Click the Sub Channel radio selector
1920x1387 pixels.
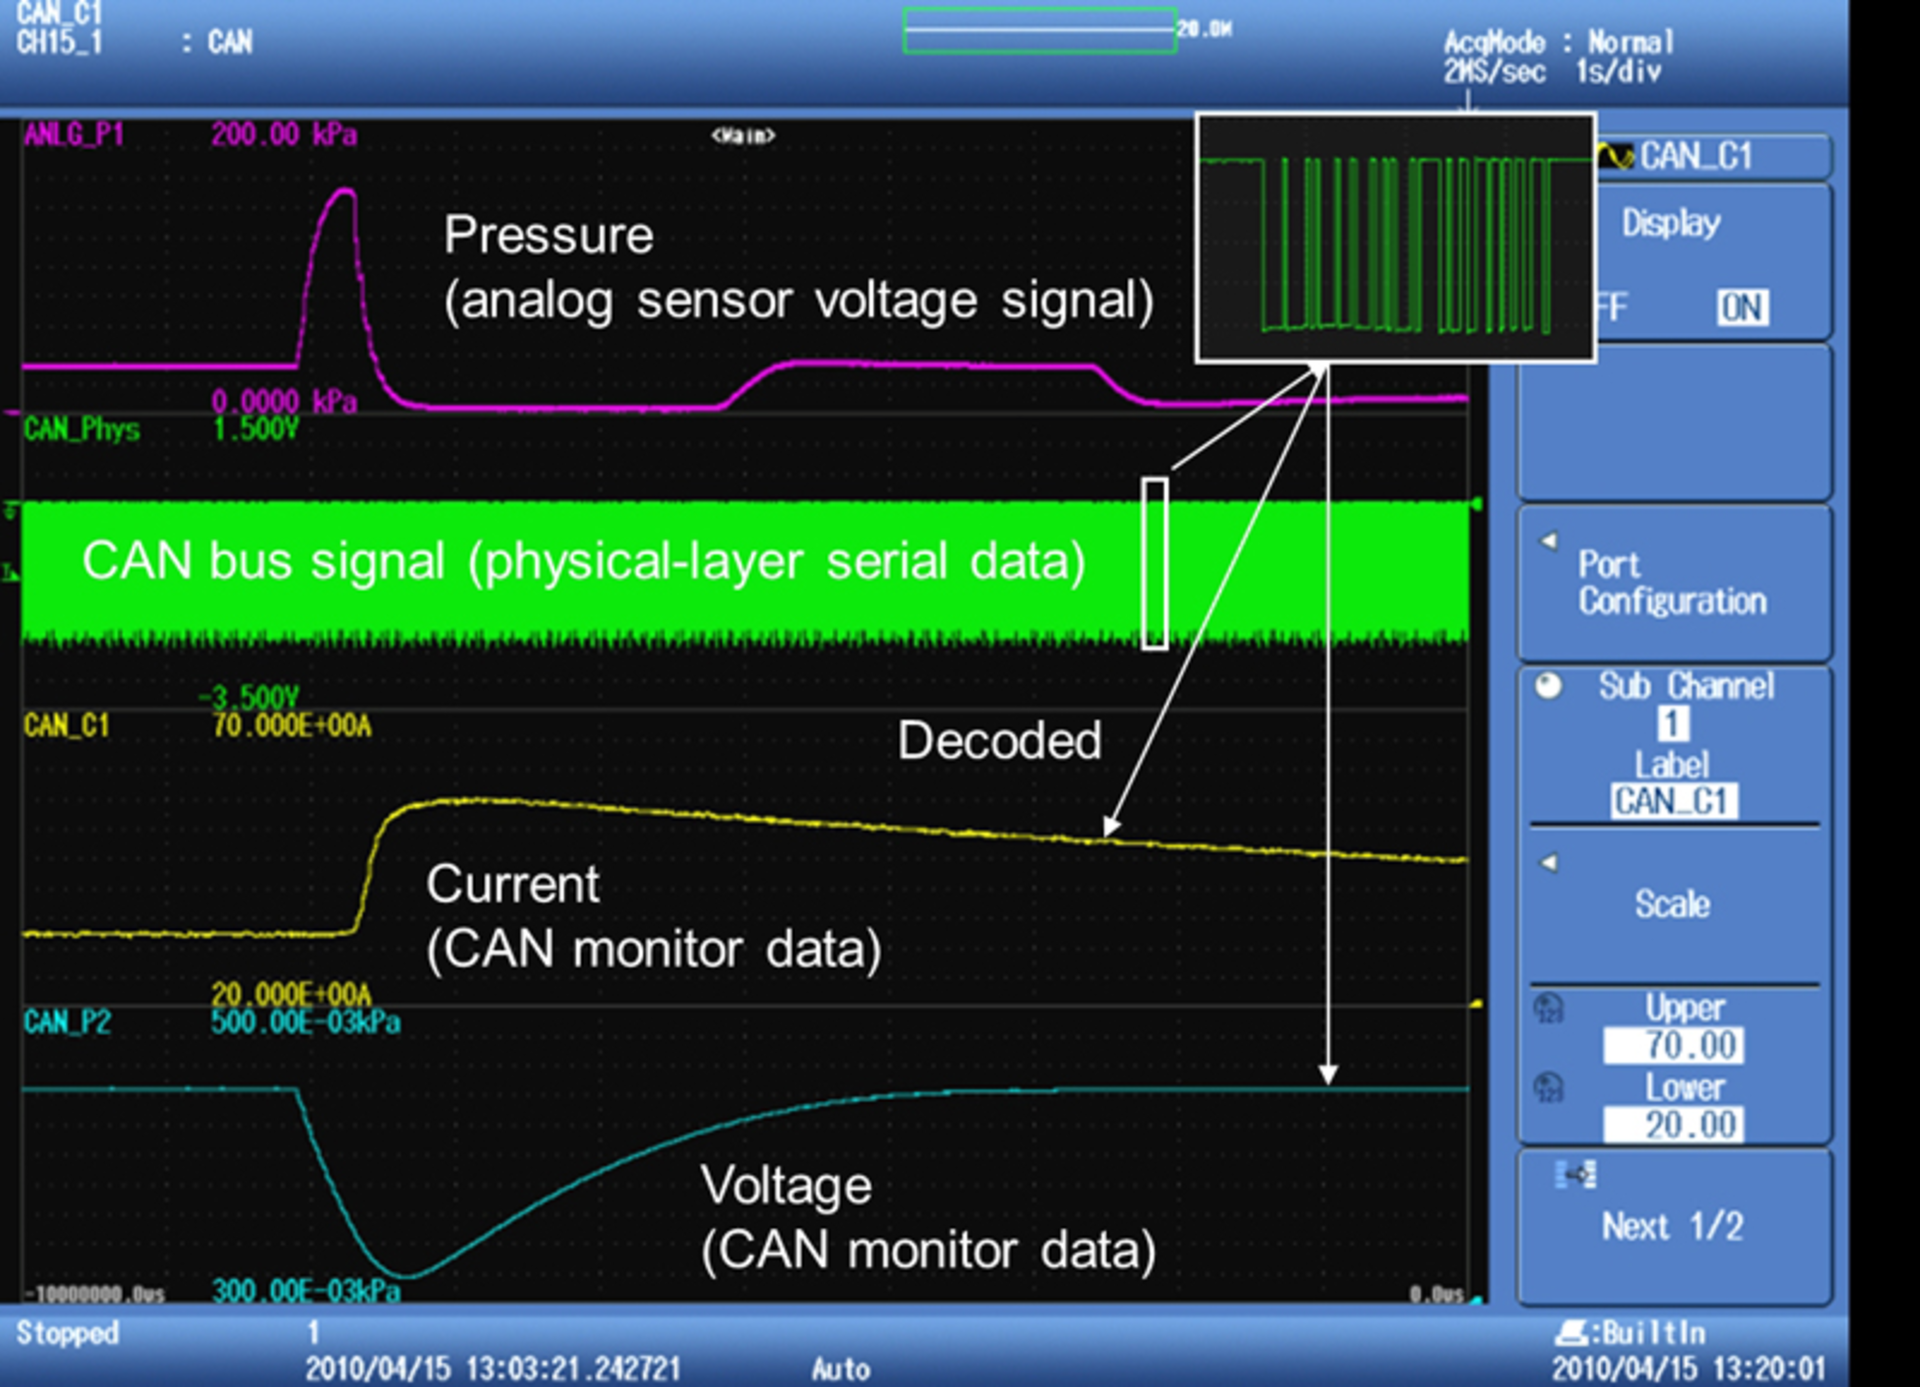tap(1548, 685)
